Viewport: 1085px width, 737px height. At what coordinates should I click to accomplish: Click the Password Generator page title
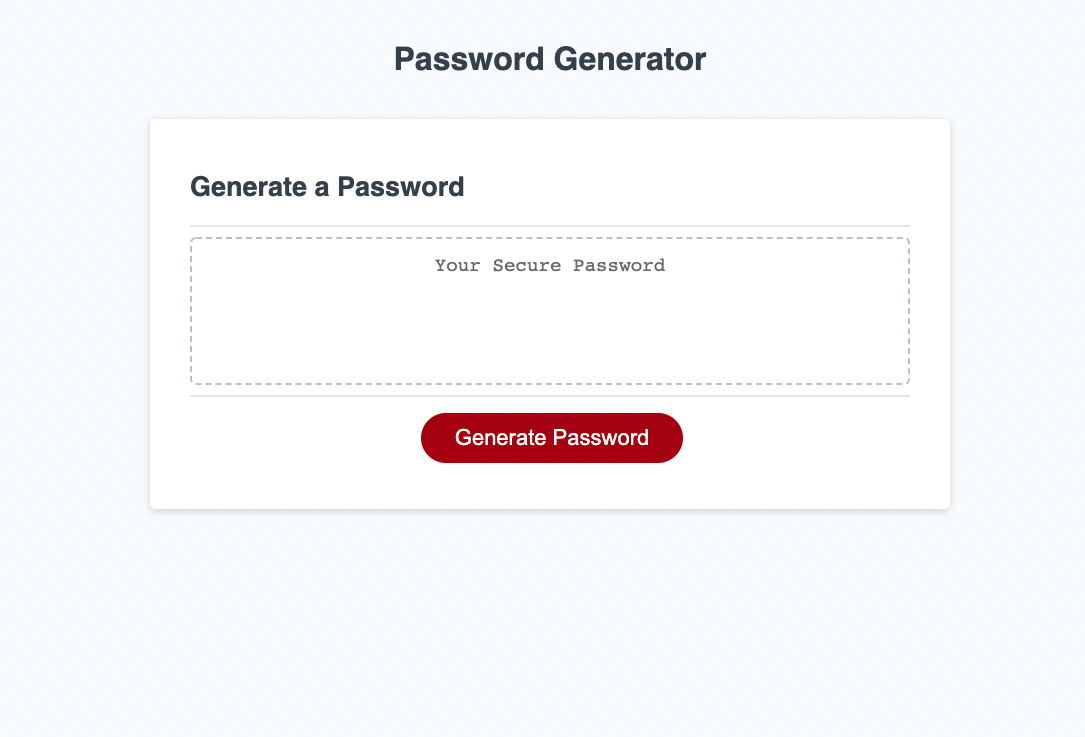tap(549, 59)
